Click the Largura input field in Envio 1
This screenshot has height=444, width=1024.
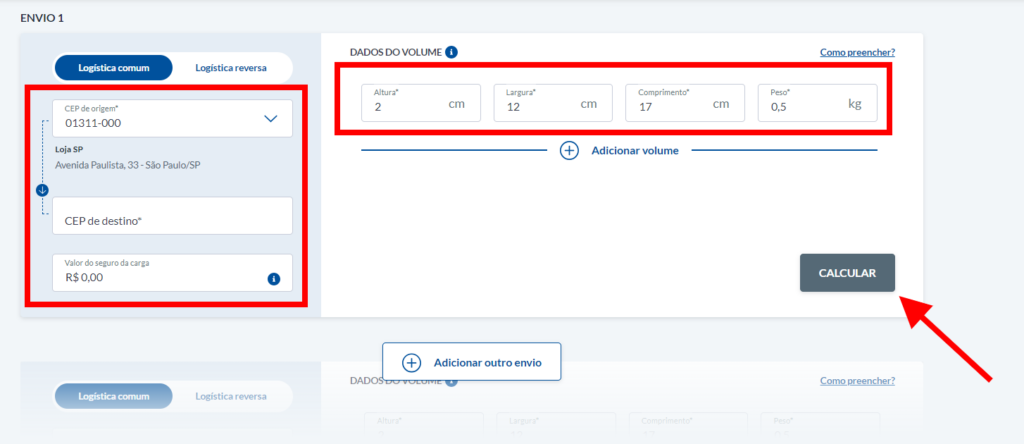(x=553, y=103)
